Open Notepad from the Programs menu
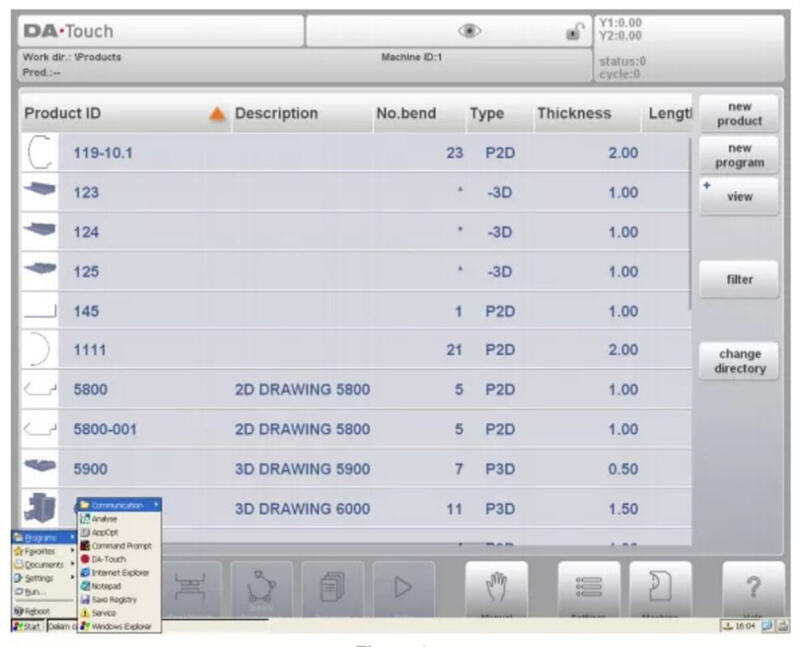The image size is (800, 647). 105,586
